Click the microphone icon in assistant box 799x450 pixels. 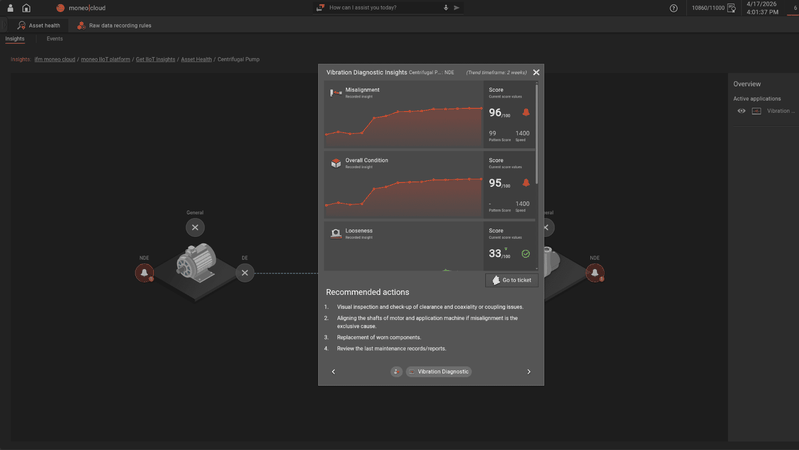click(x=446, y=8)
